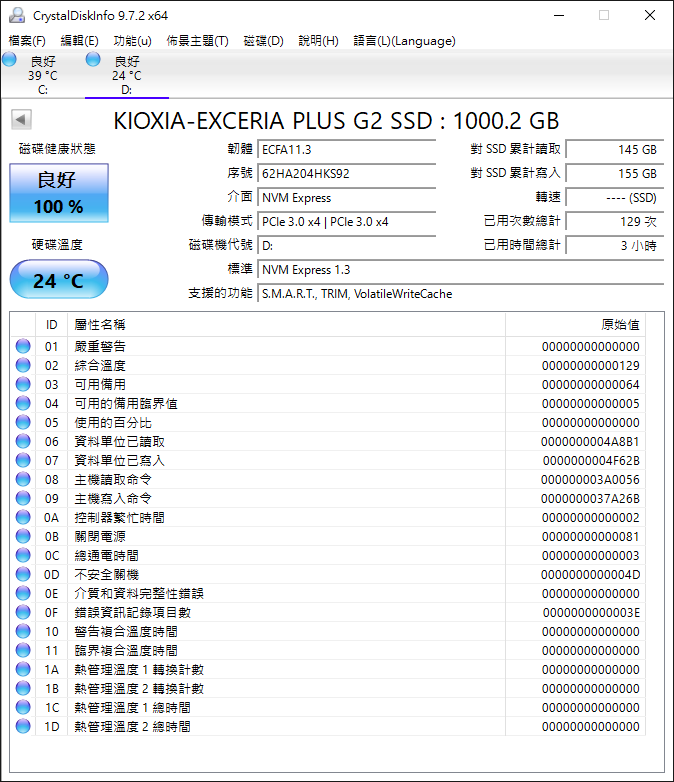Click status orb for 05 使用的百分比

23,422
